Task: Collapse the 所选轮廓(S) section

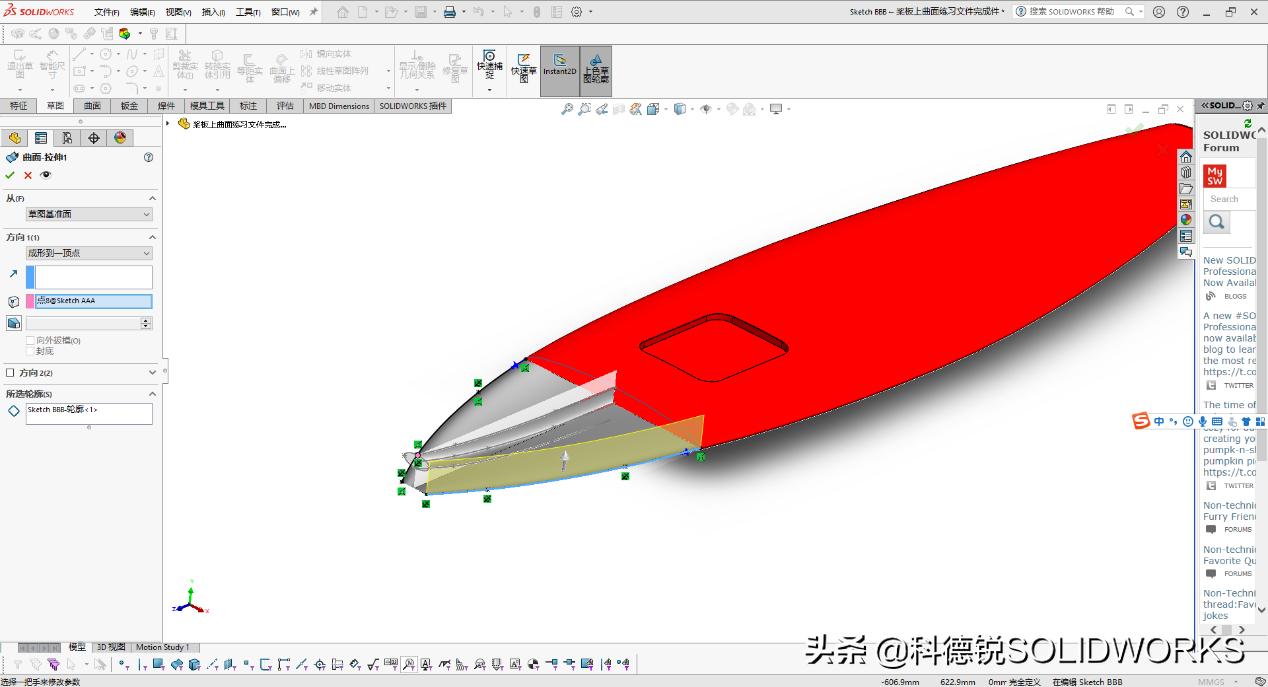Action: click(153, 394)
